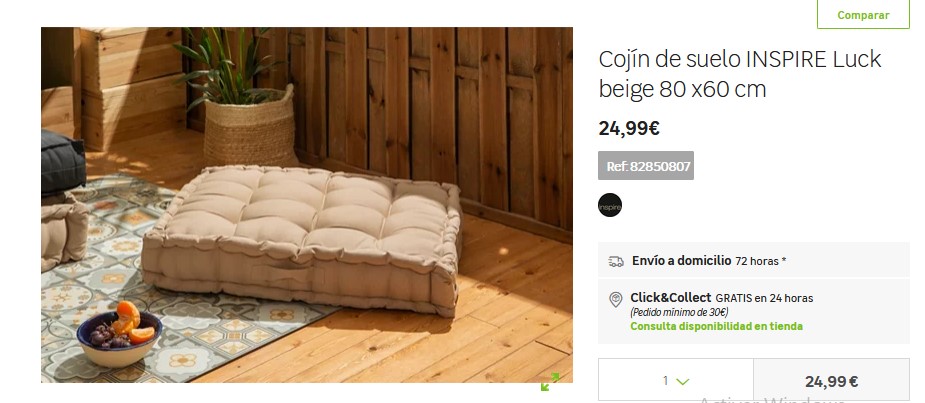The height and width of the screenshot is (403, 925).
Task: Open the Consulta disponibilidad en tienda link
Action: [716, 326]
